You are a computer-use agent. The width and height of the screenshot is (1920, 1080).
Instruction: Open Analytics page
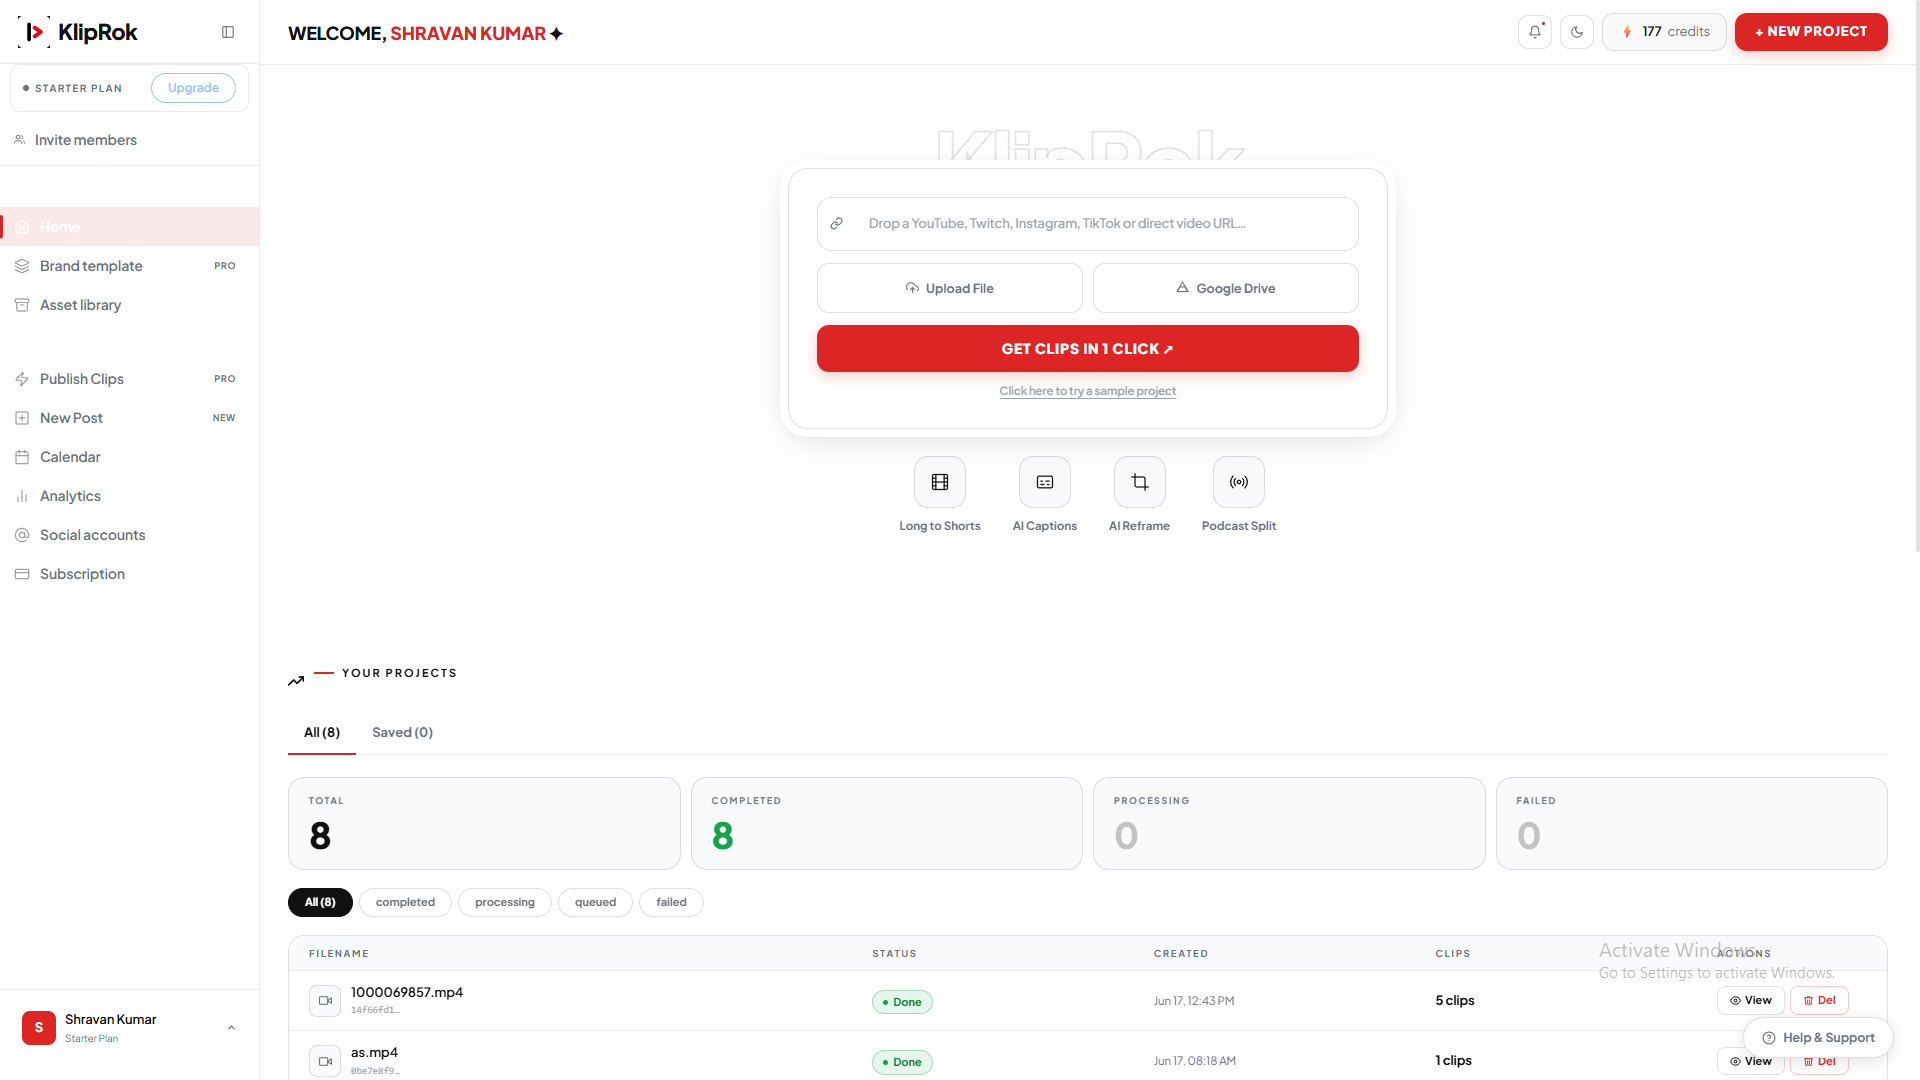click(130, 496)
